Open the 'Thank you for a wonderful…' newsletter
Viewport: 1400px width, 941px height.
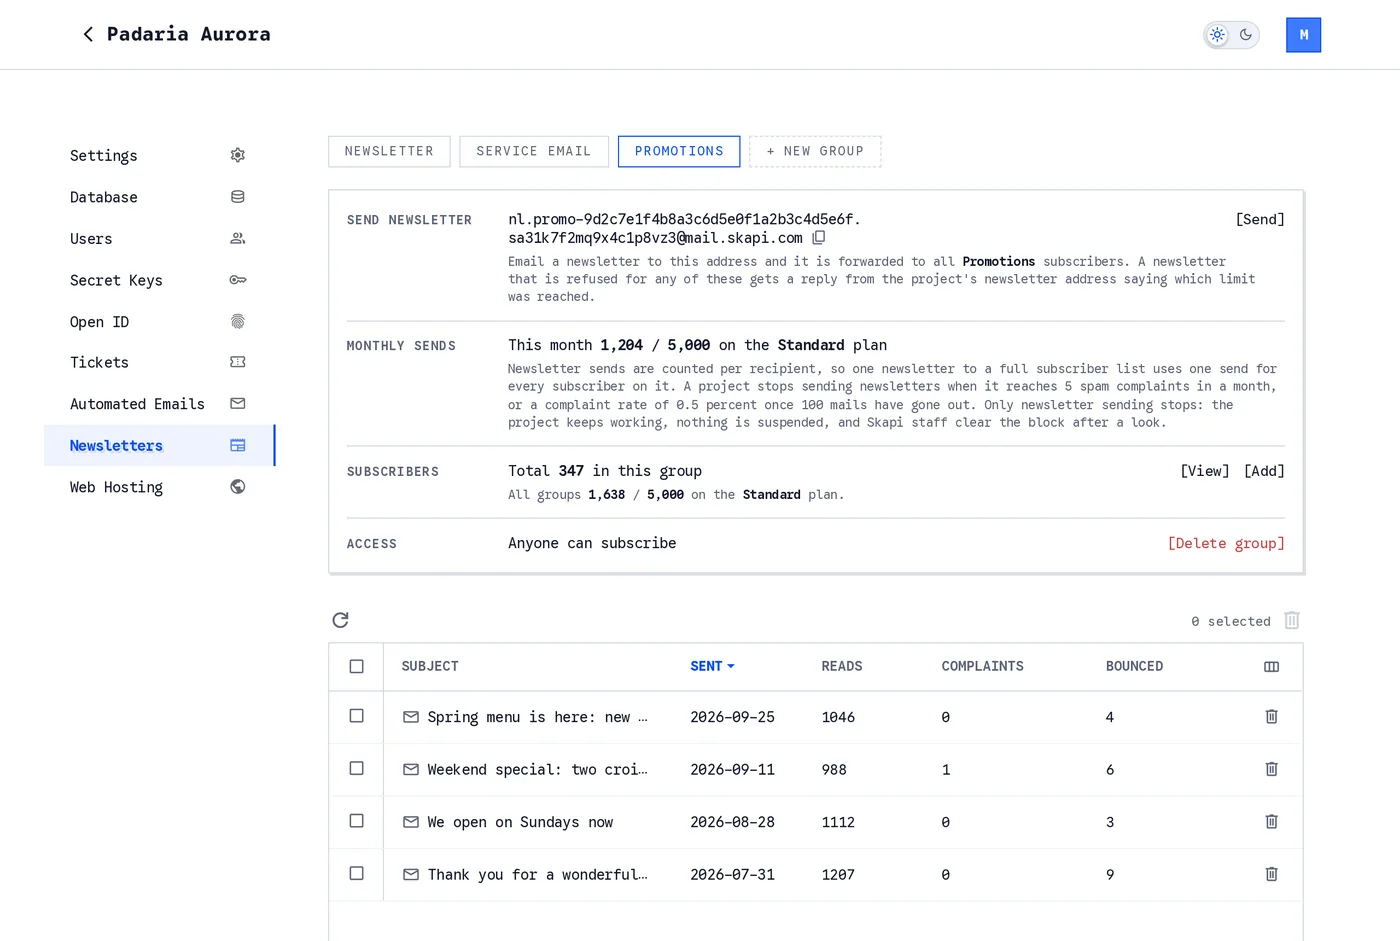pos(537,874)
